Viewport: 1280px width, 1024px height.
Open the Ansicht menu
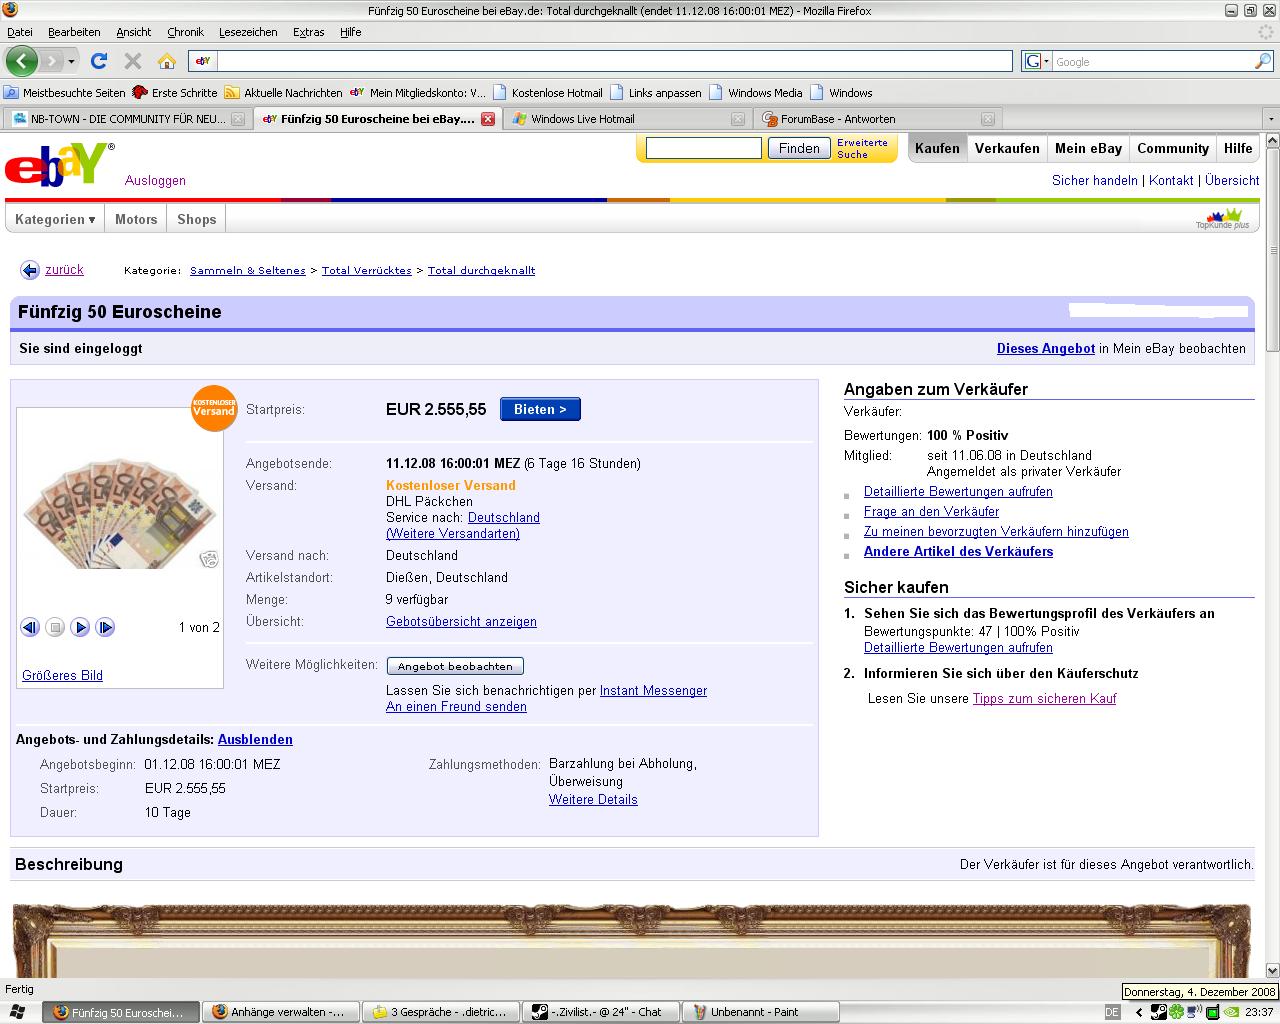pyautogui.click(x=134, y=32)
